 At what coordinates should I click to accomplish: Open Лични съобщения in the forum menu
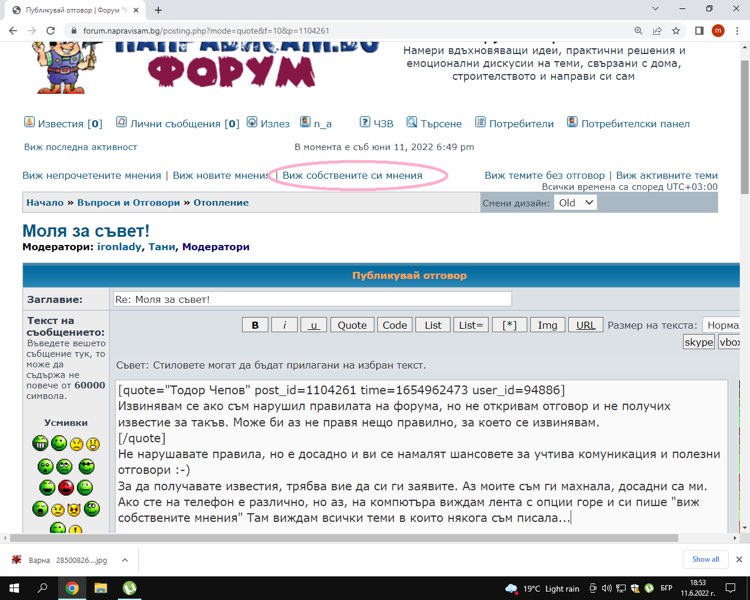coord(177,124)
